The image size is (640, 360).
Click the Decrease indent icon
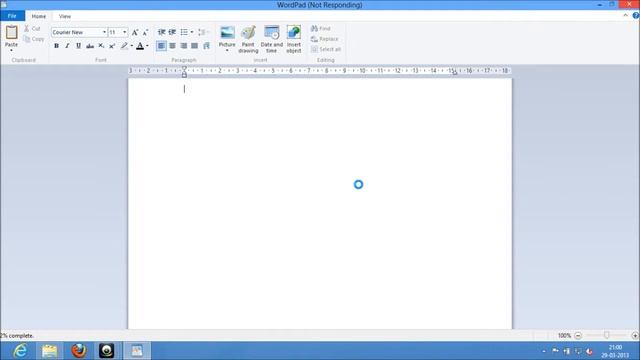pyautogui.click(x=162, y=32)
